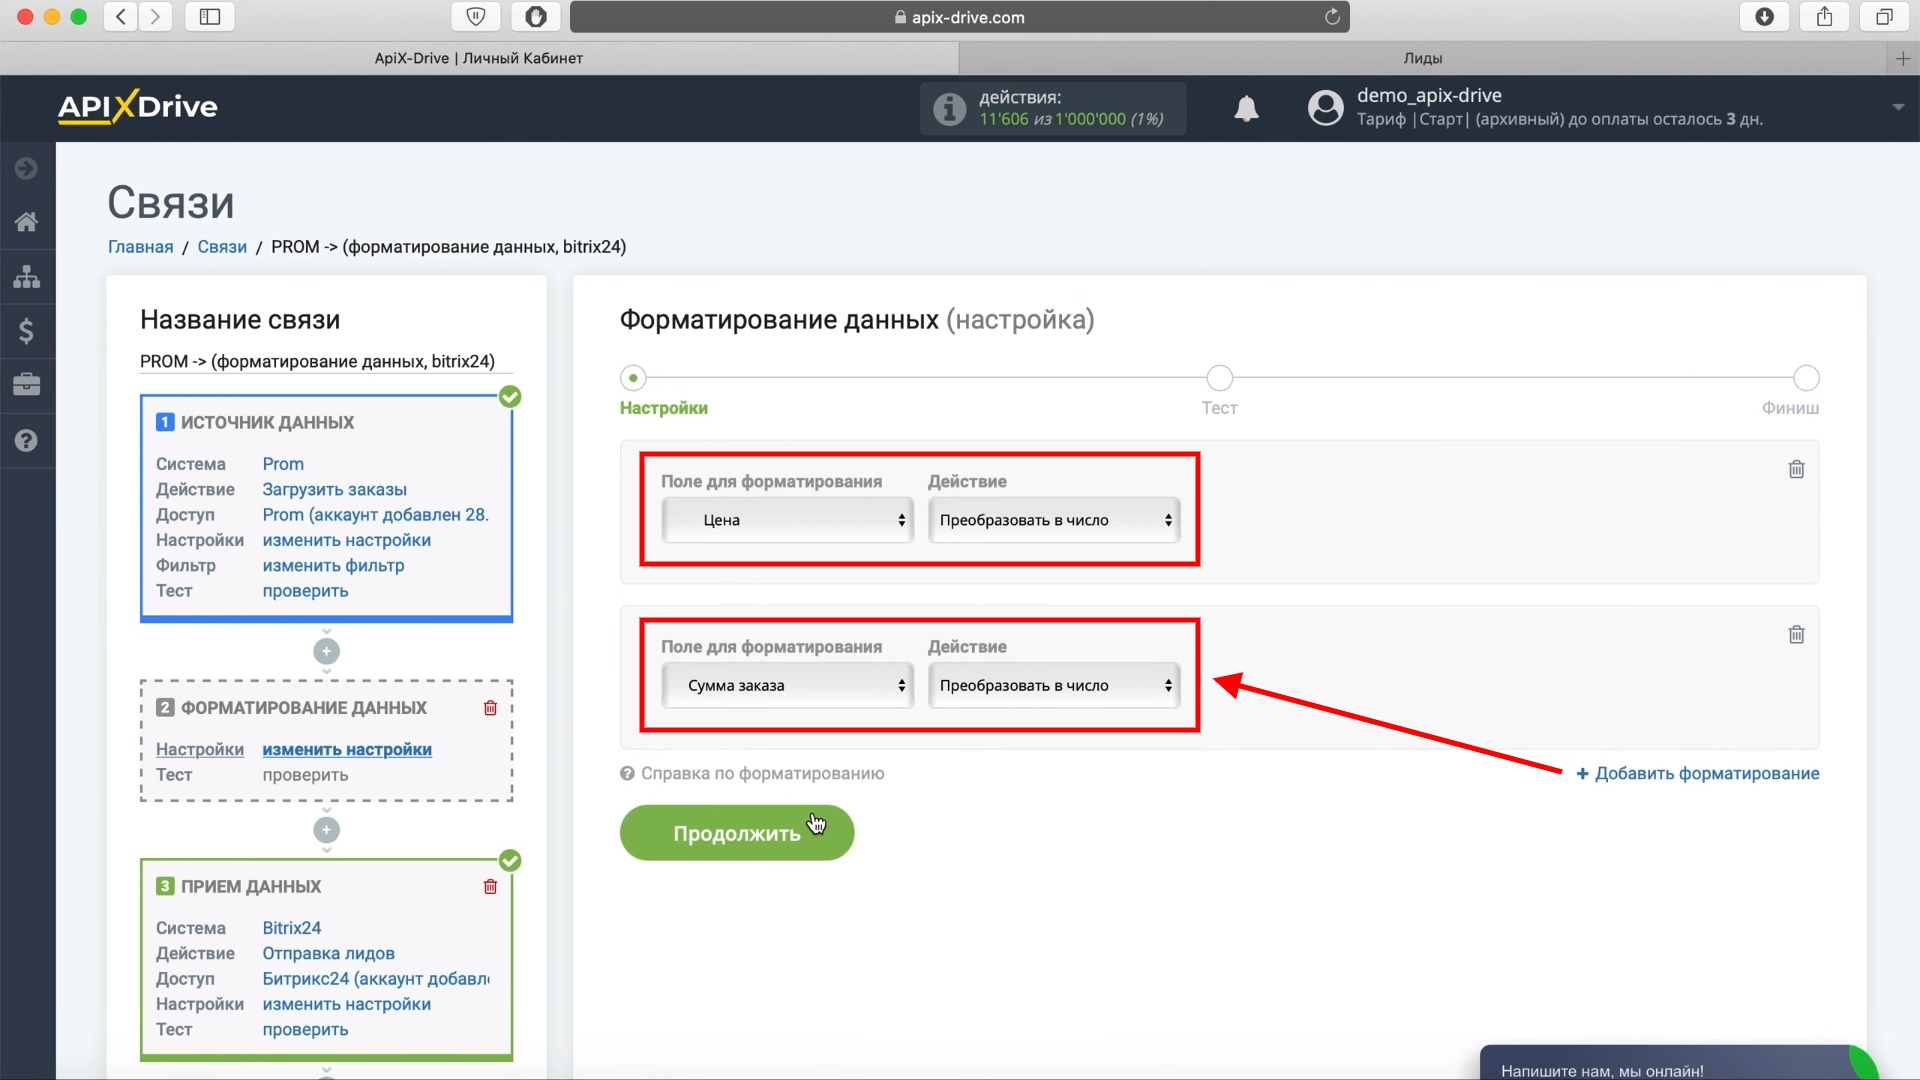Show all tabs overview icon
The image size is (1920, 1080).
(1884, 16)
